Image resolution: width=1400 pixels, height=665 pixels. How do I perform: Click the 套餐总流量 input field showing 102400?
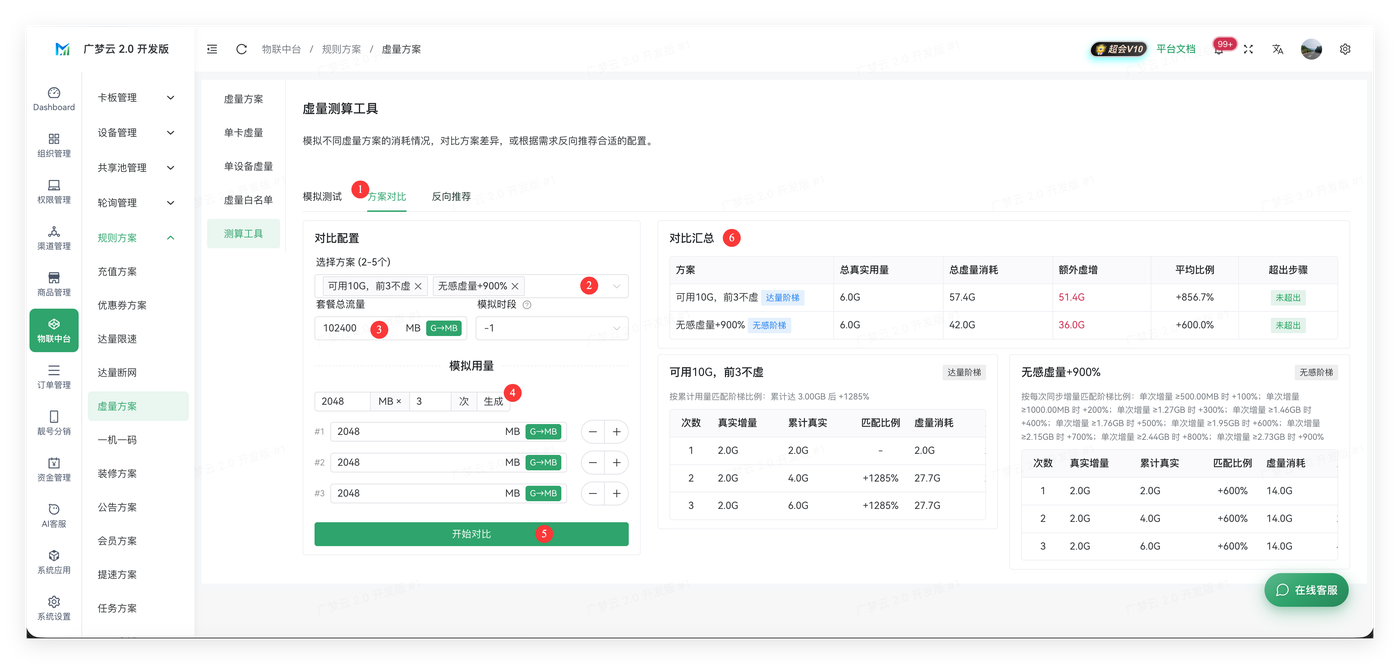point(390,328)
